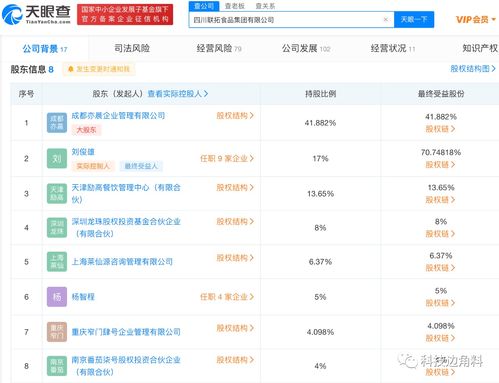The image size is (499, 383).
Task: Open 股权结构 for 天津励高餐饮管理中心
Action: [x=235, y=187]
